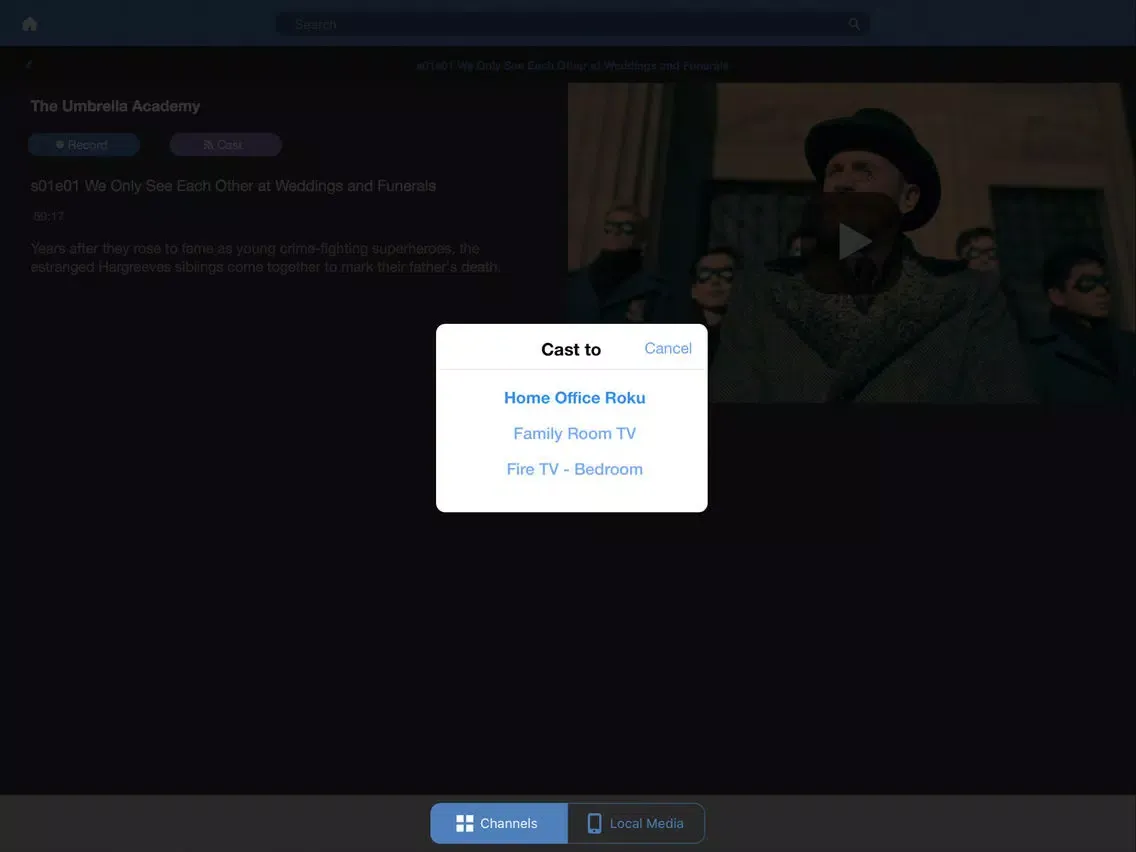Click the Search input field
Screen dimensions: 1136x852
click(x=572, y=25)
